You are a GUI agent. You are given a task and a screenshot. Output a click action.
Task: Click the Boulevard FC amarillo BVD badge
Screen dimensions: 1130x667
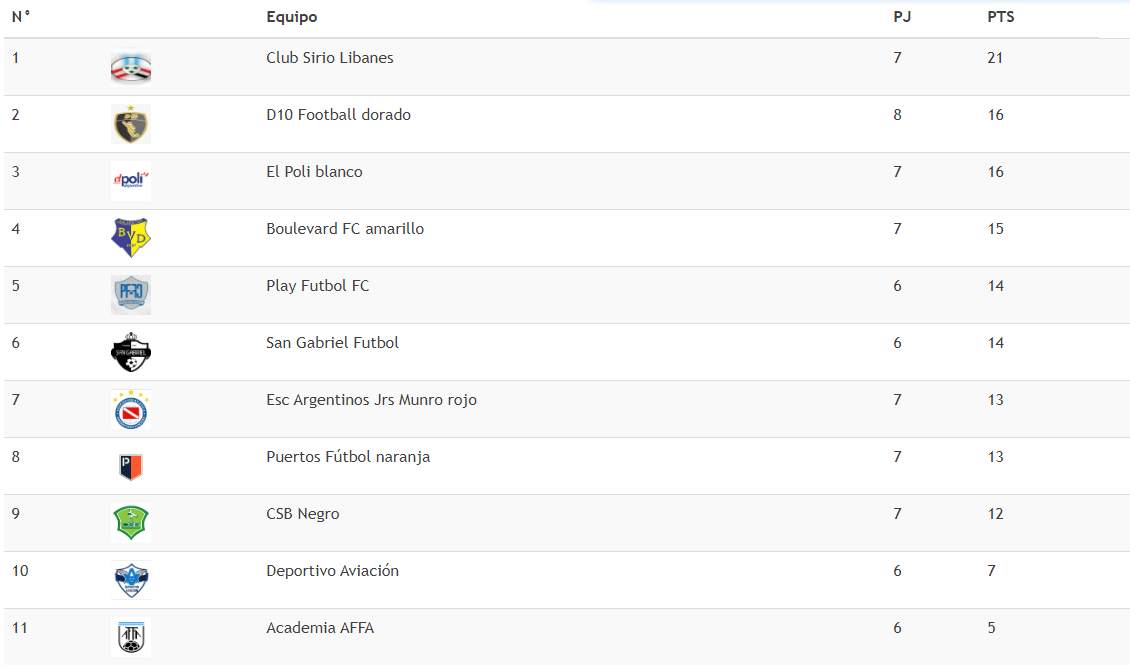[x=131, y=238]
